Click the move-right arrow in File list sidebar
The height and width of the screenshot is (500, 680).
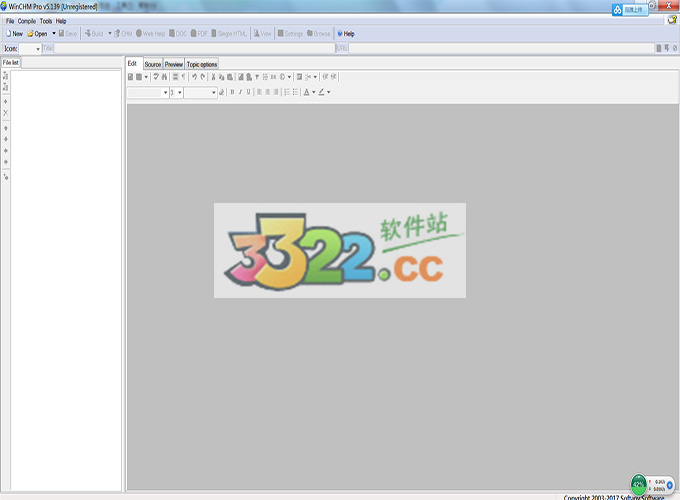[6, 162]
